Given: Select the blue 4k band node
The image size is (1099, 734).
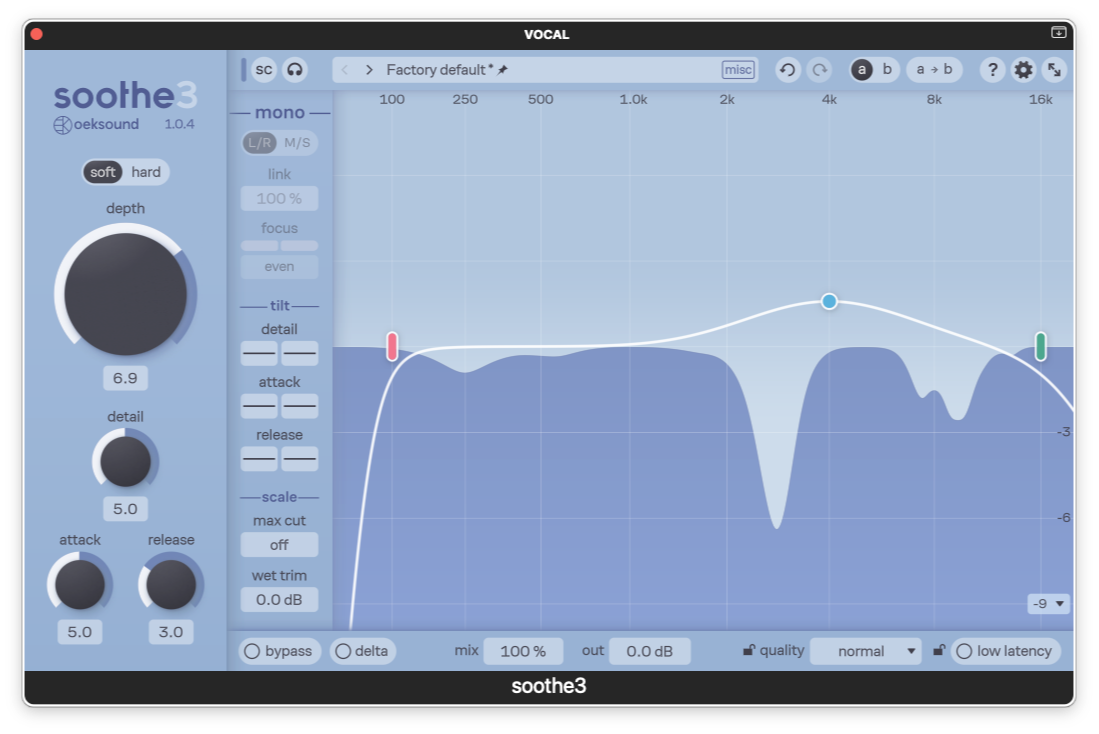Looking at the screenshot, I should coord(829,301).
